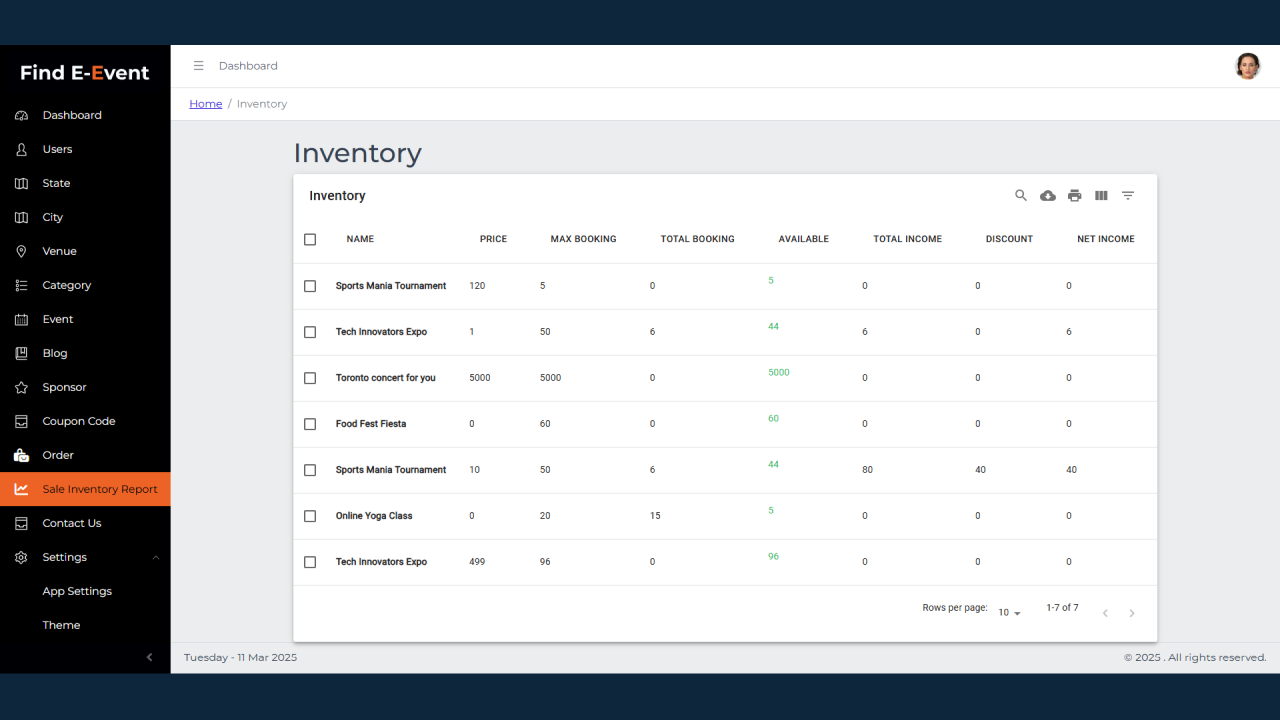Viewport: 1280px width, 720px height.
Task: Open the filter icon on the Inventory table
Action: 1128,195
